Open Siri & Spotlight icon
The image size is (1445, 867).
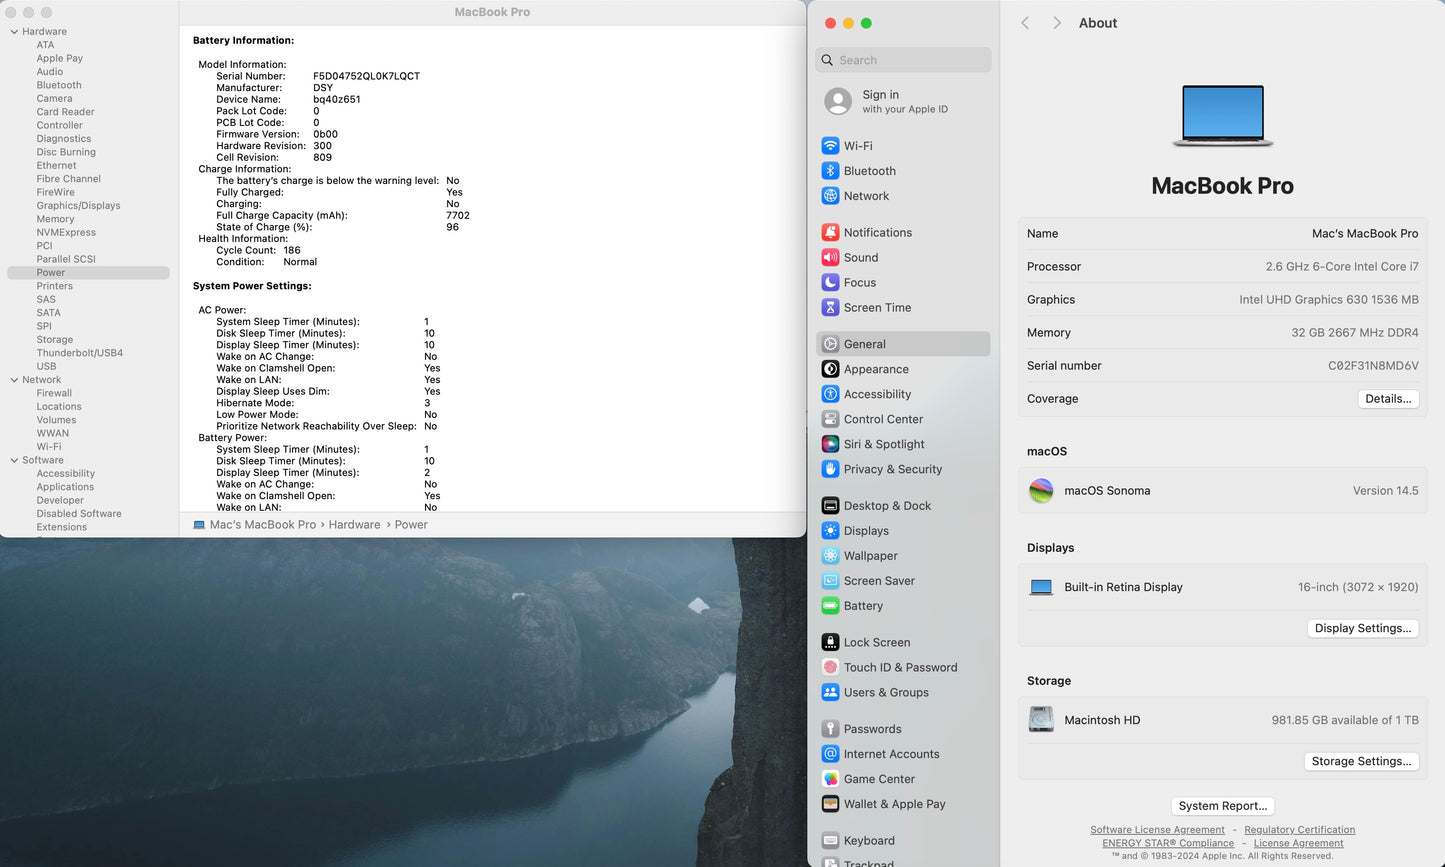click(830, 444)
